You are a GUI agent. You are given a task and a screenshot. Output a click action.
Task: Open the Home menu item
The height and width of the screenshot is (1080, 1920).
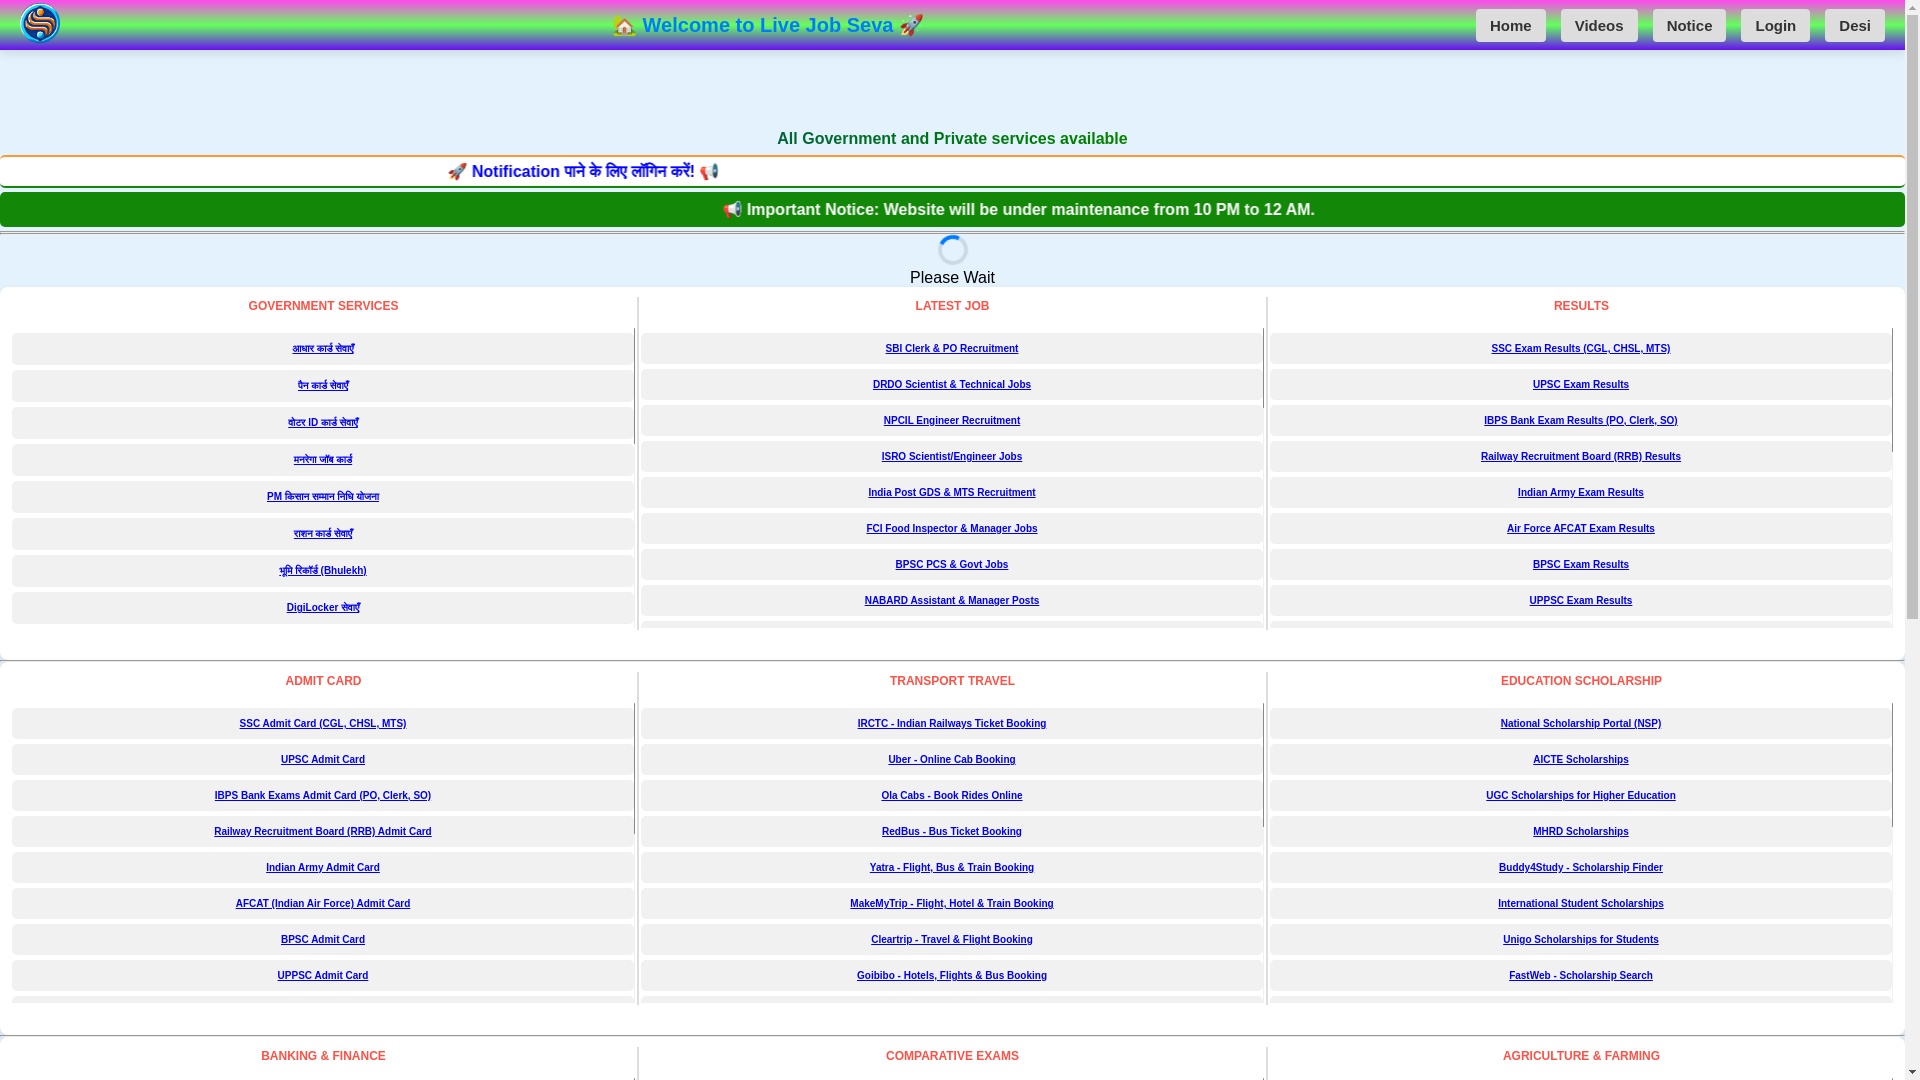tap(1510, 26)
